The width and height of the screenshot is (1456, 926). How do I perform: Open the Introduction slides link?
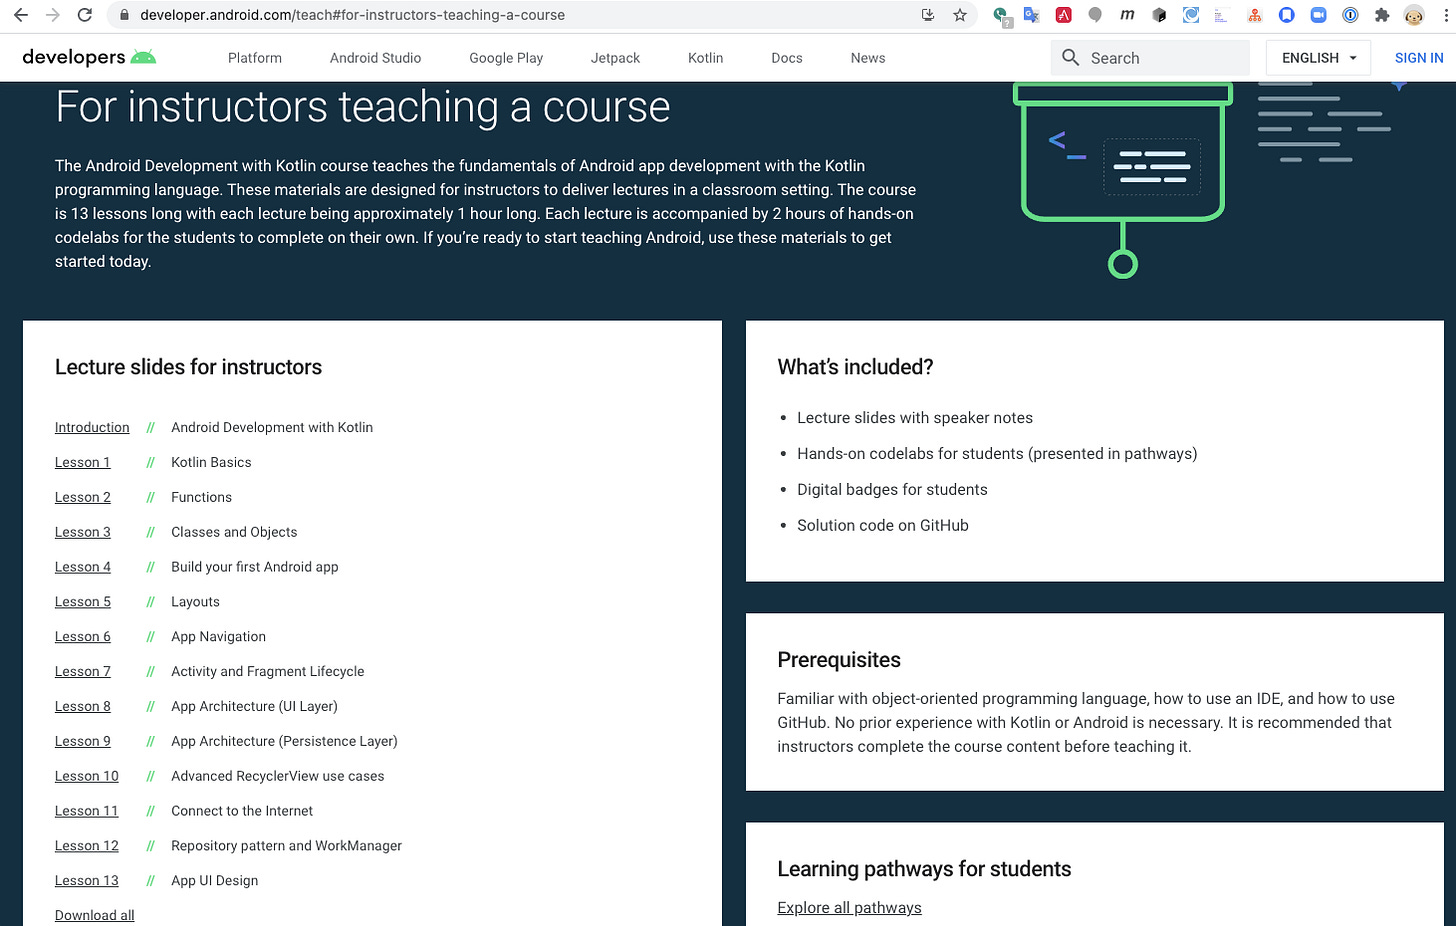92,427
